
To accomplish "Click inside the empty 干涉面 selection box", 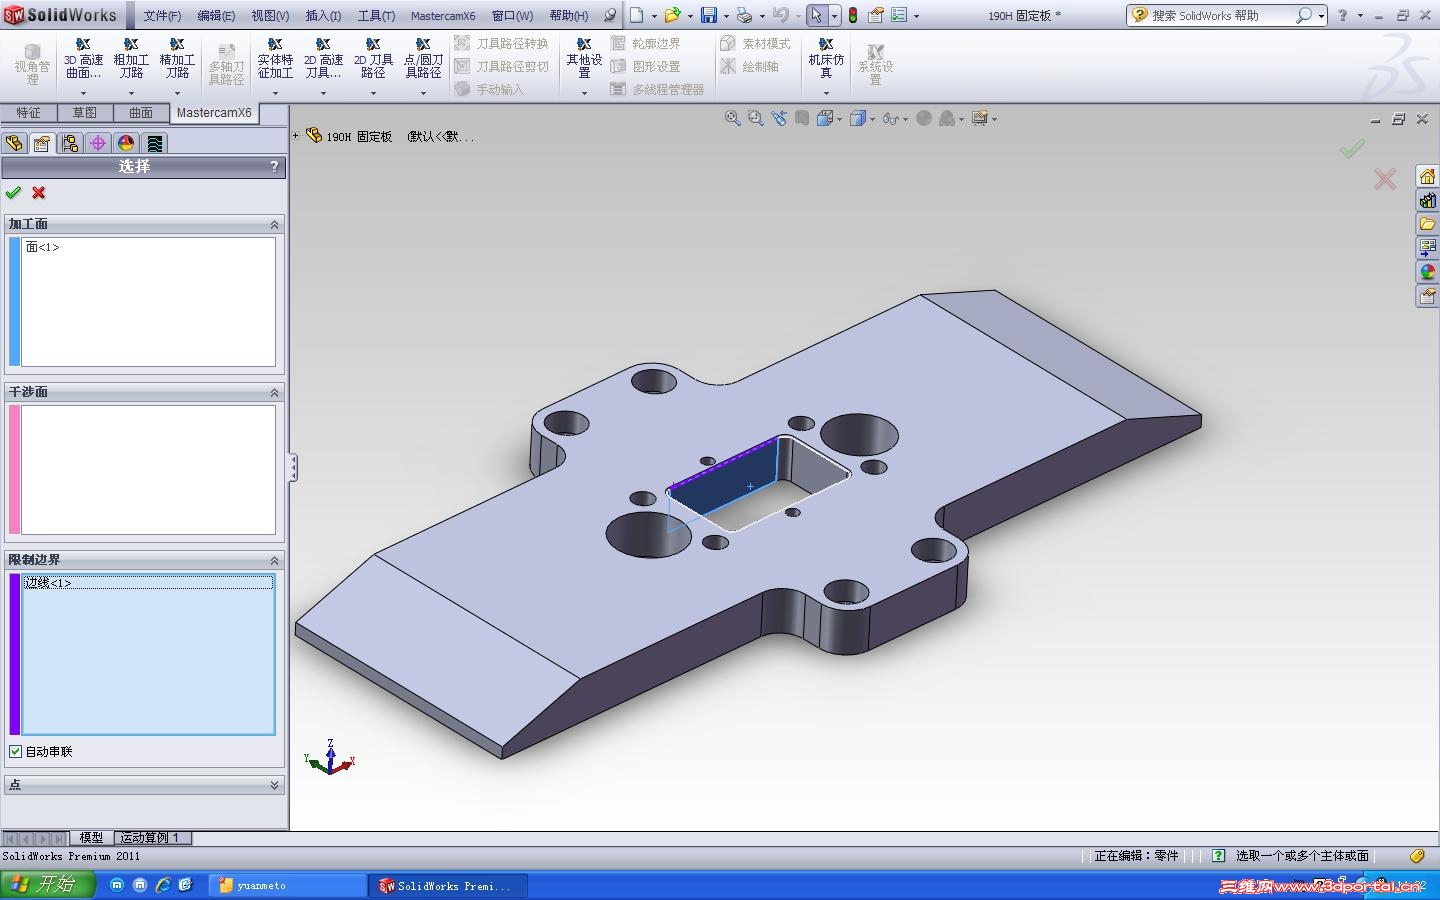I will pyautogui.click(x=148, y=469).
